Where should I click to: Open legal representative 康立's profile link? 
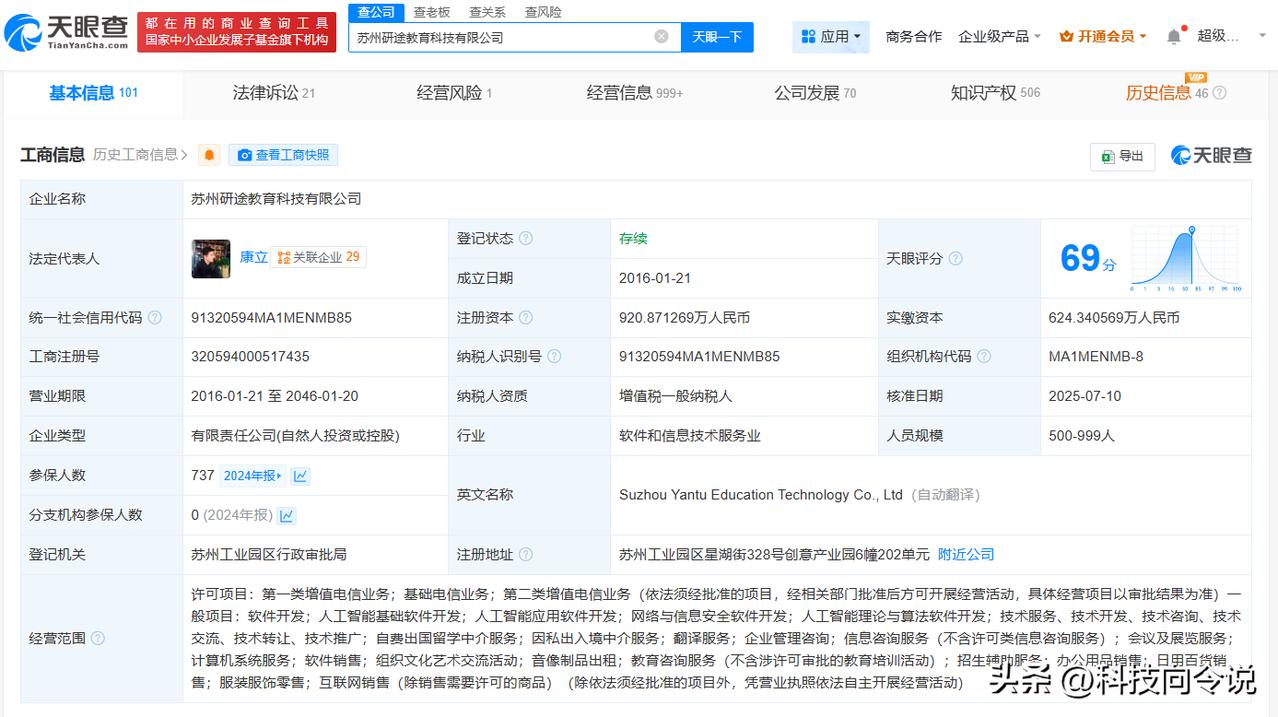(253, 257)
